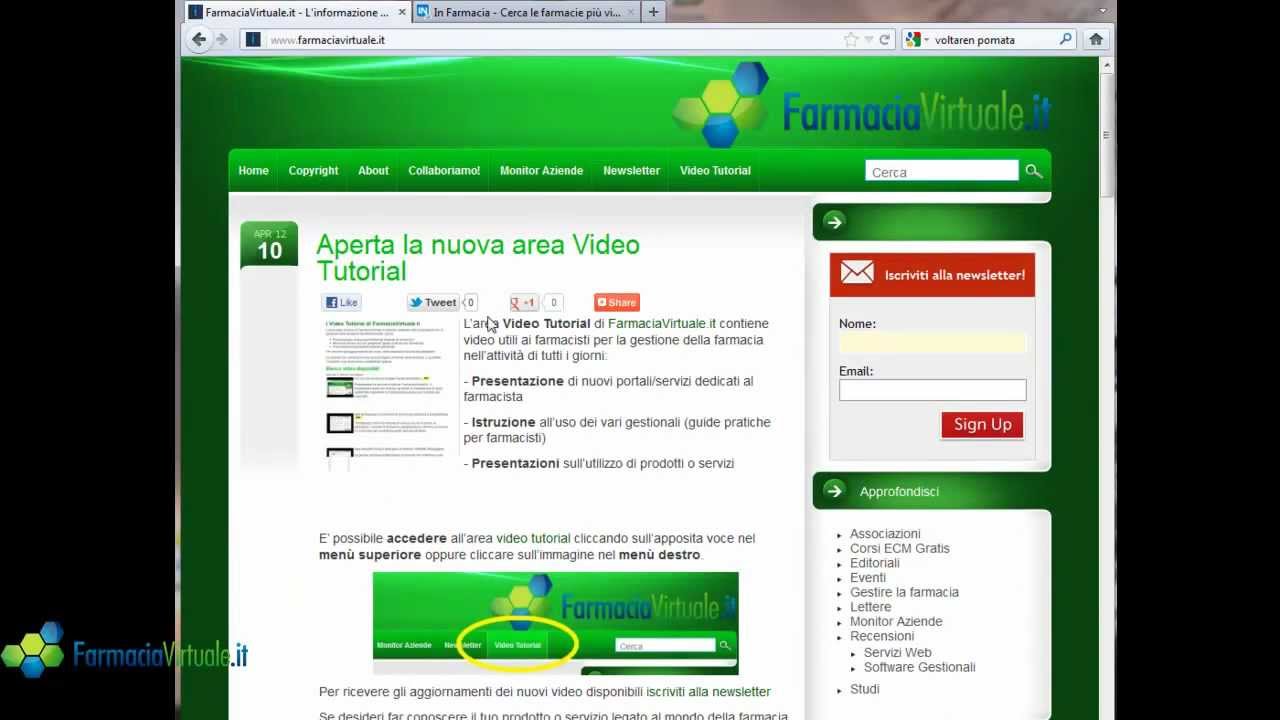
Task: Switch to the In Farmacia tab
Action: 526,12
